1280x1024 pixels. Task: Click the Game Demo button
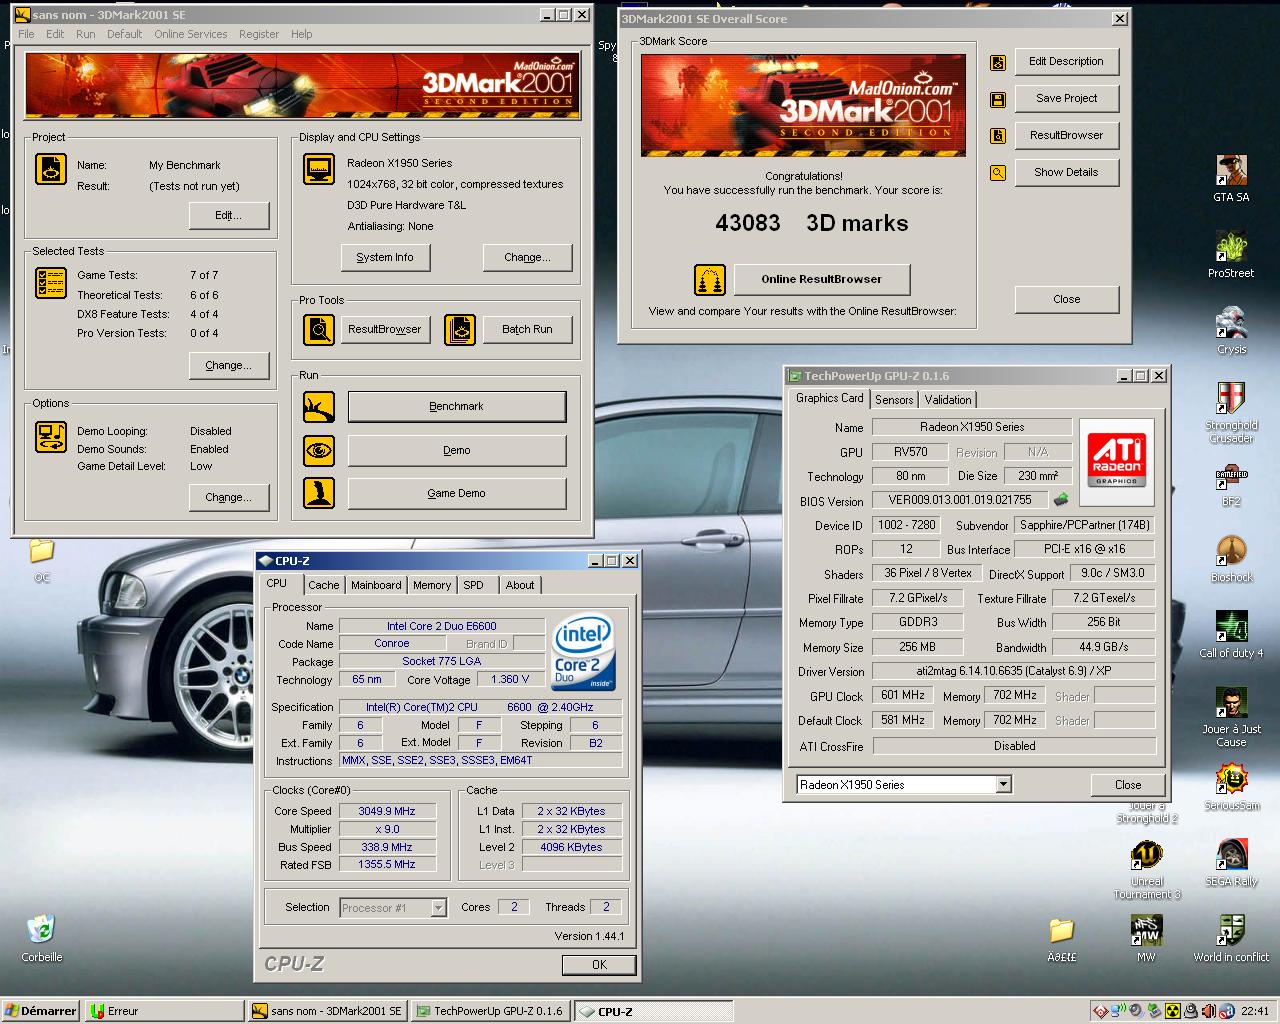tap(456, 493)
